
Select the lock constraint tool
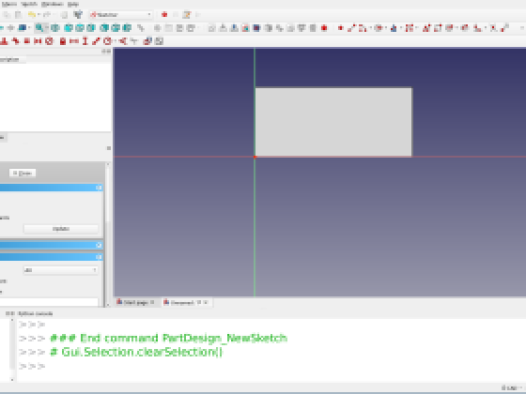click(x=63, y=41)
